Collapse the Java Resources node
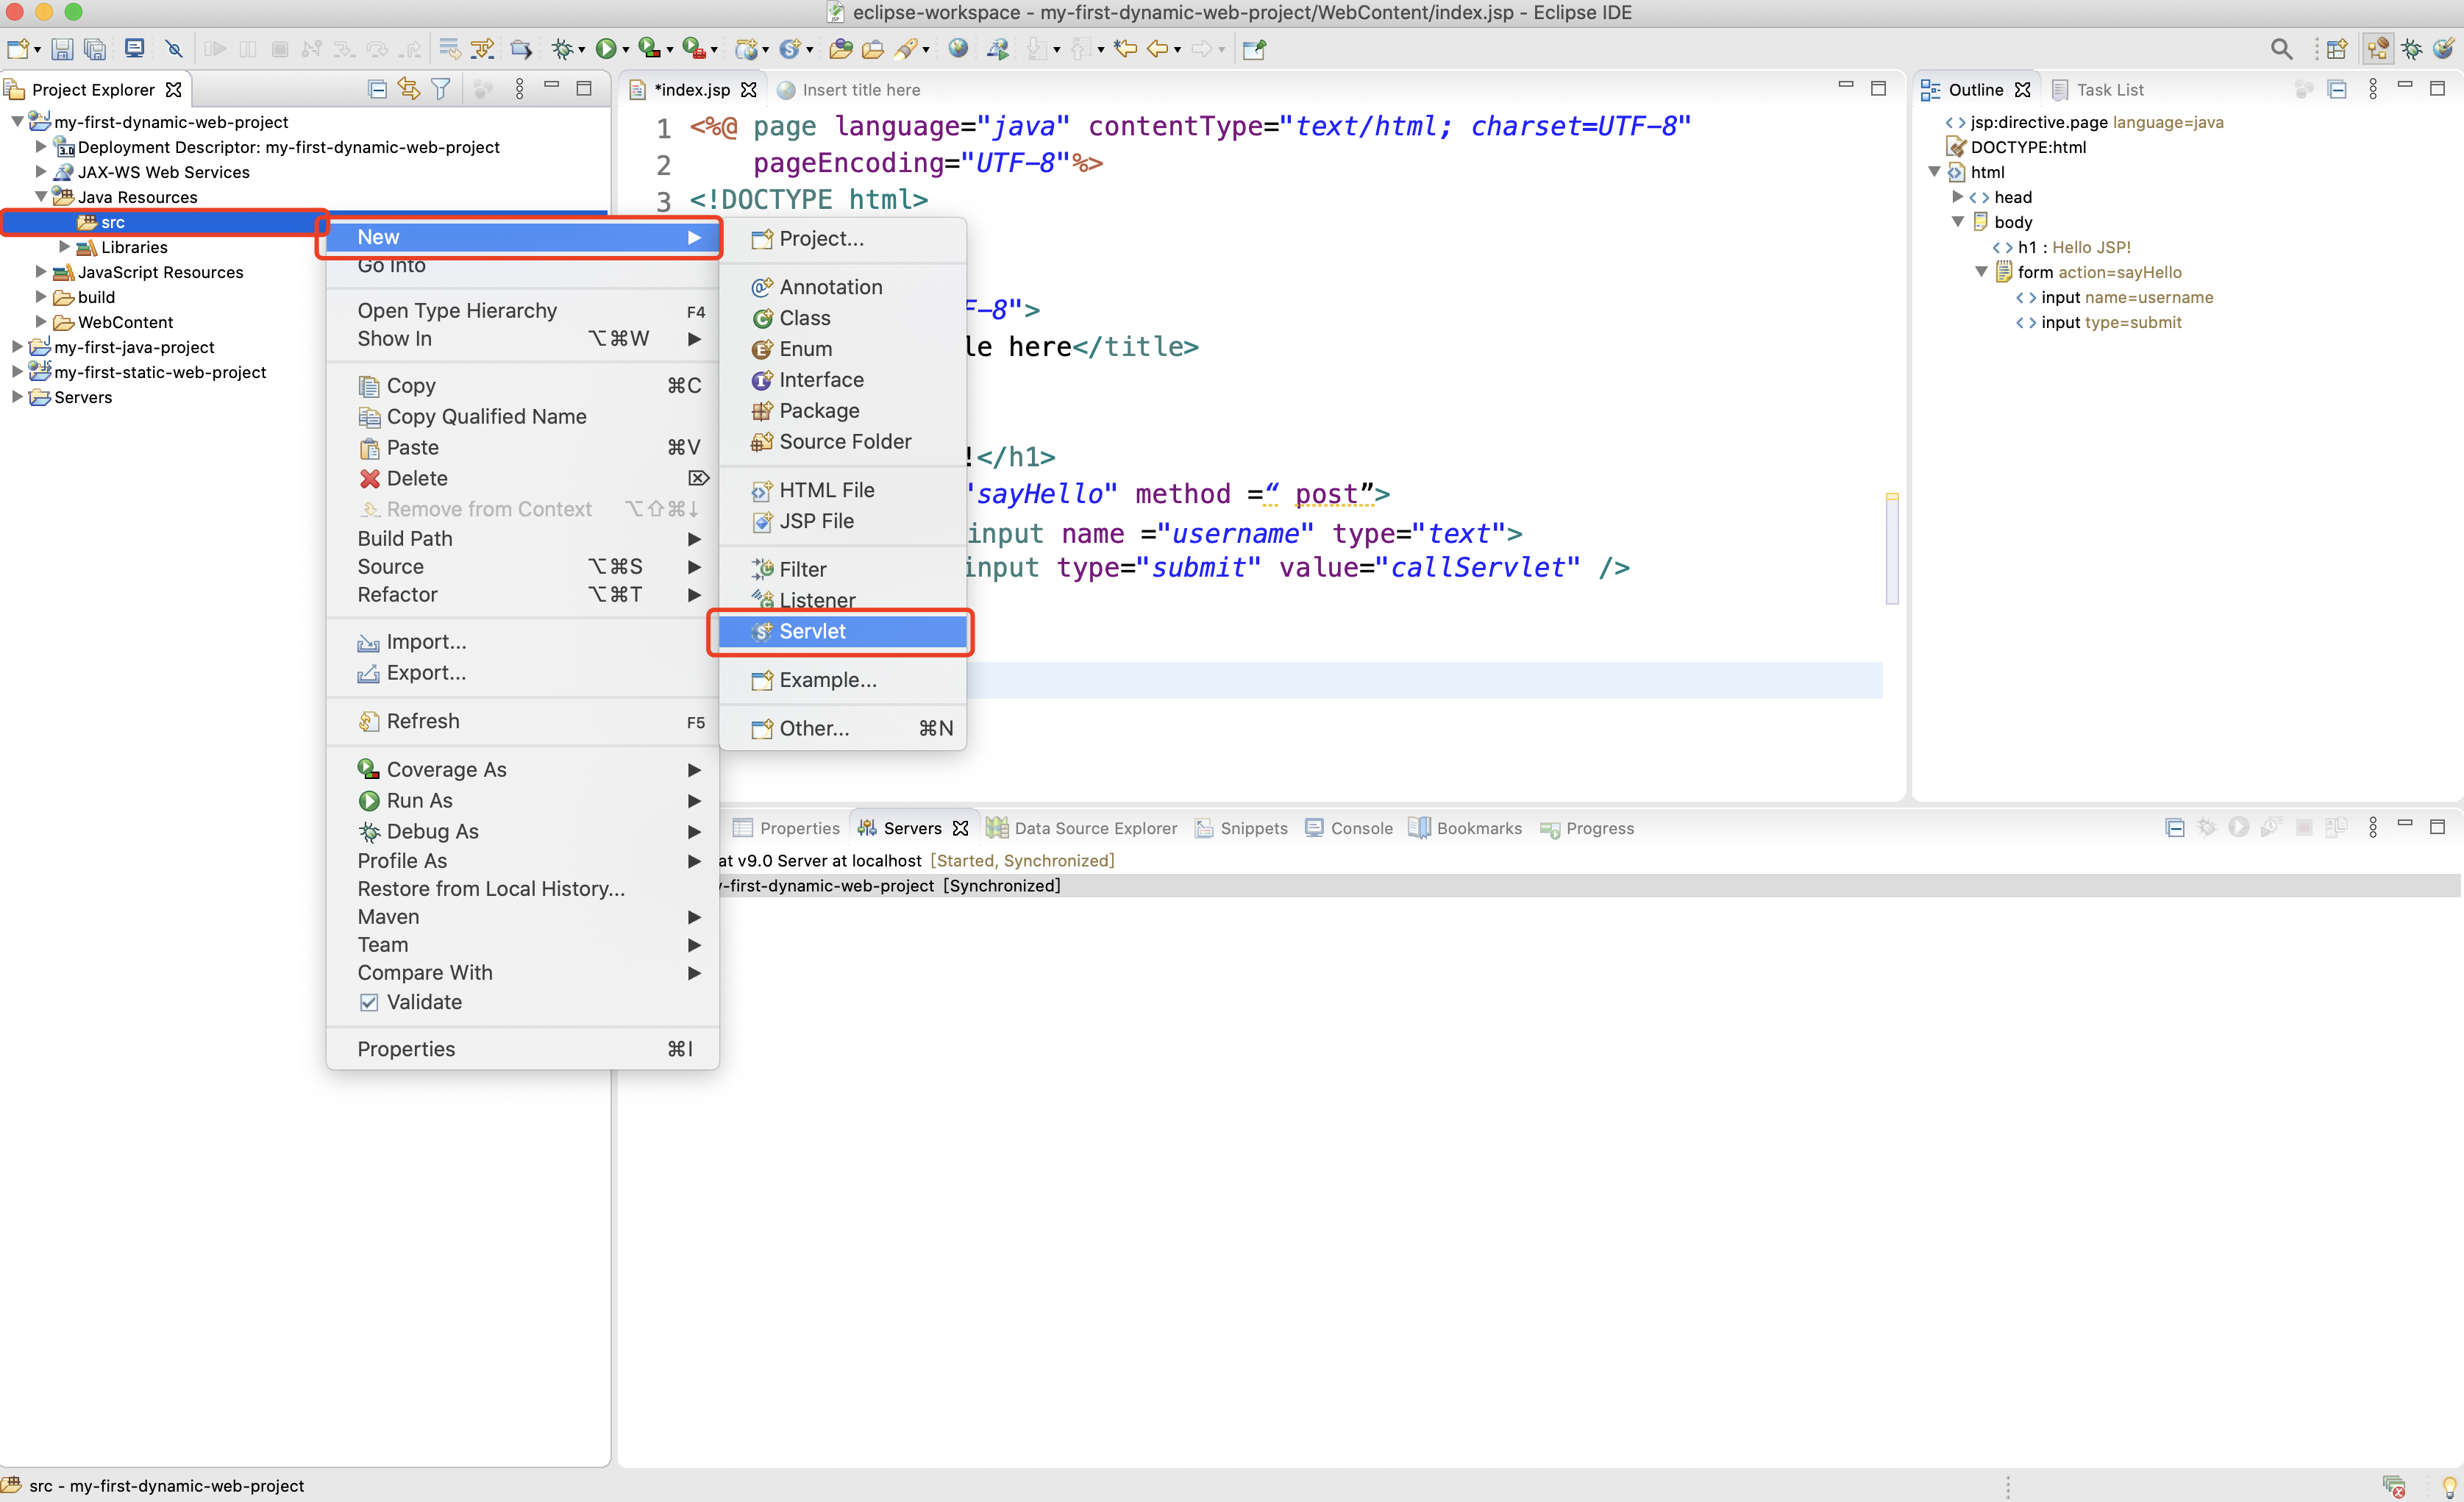 point(41,197)
